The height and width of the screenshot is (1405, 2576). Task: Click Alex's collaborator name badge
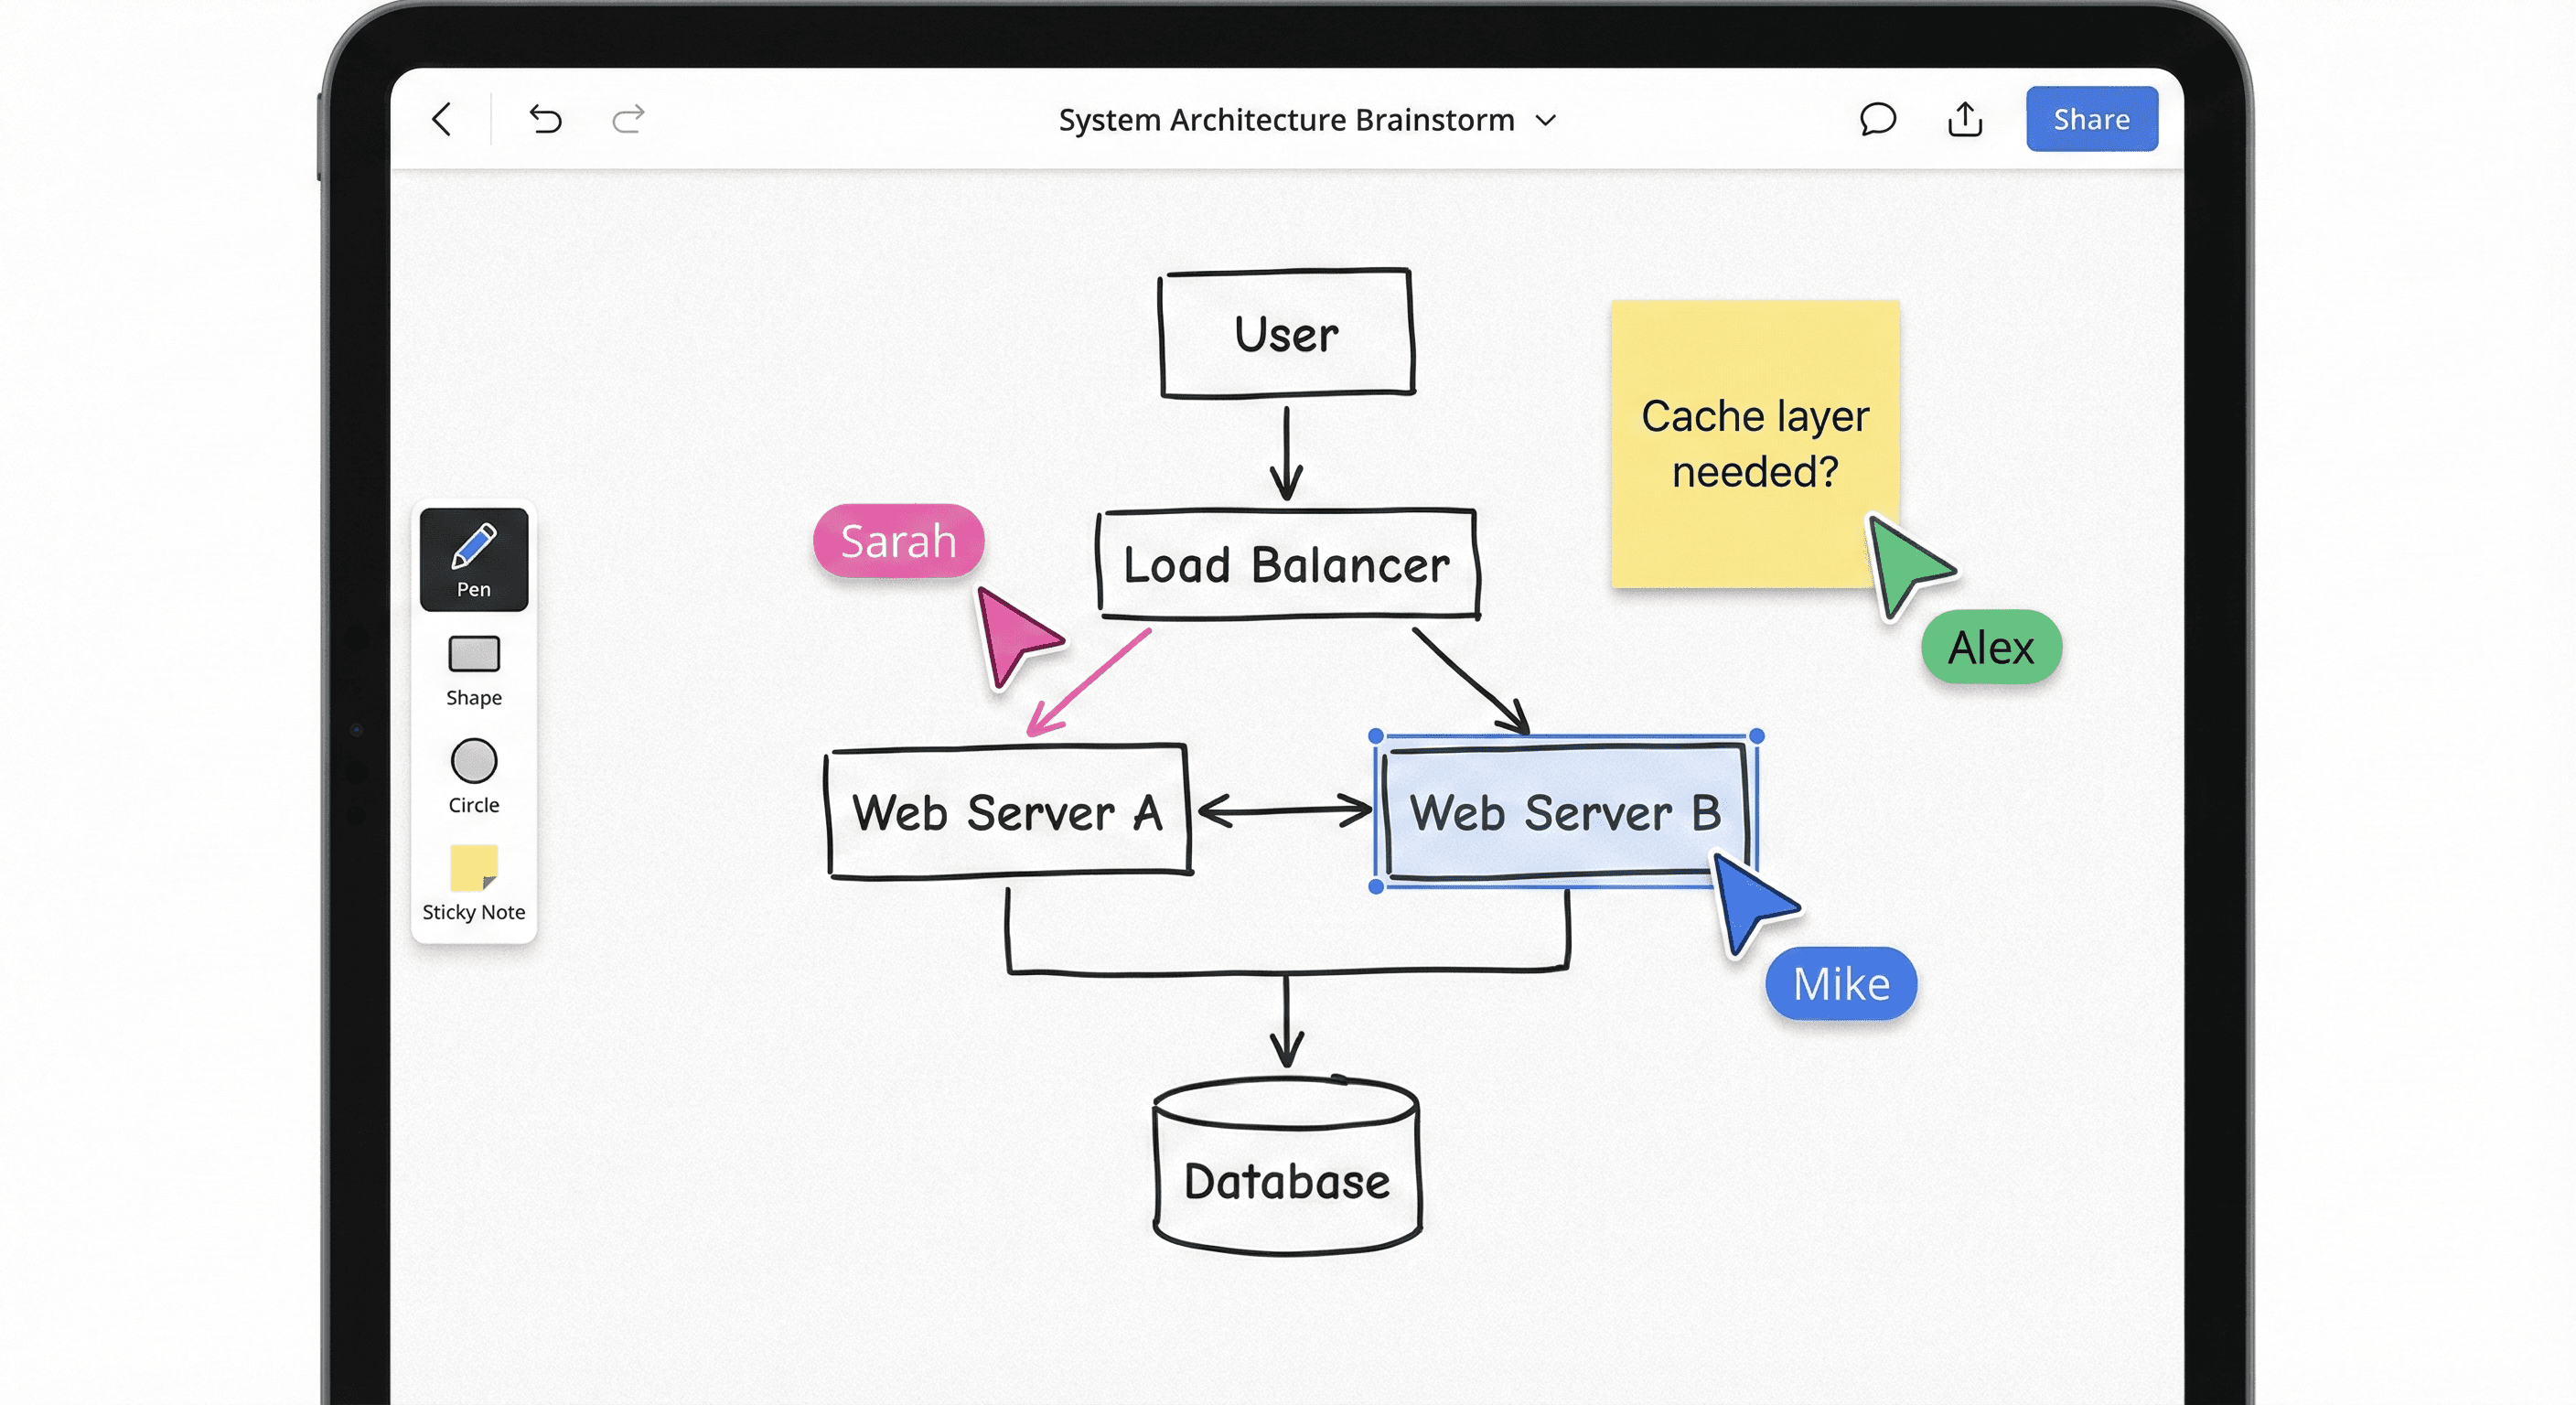click(1991, 648)
